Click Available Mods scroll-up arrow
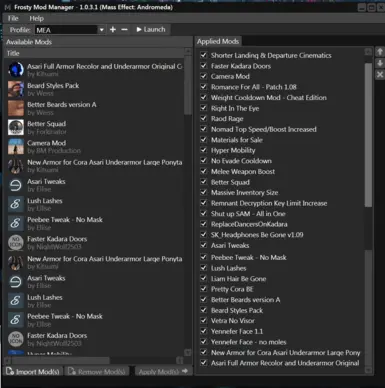The width and height of the screenshot is (385, 388). [x=188, y=51]
